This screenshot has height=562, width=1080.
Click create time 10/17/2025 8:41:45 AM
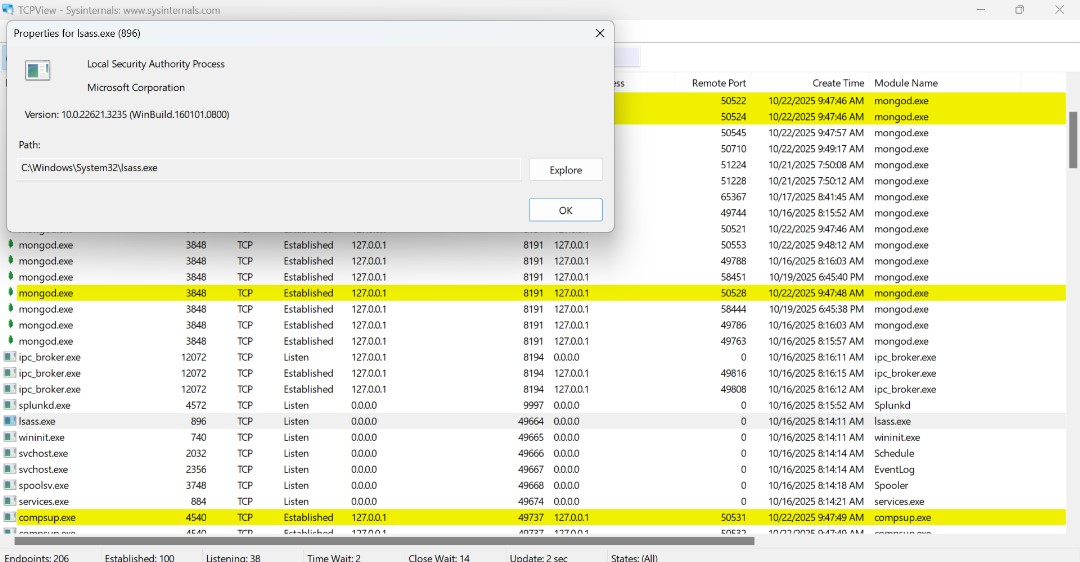[816, 197]
